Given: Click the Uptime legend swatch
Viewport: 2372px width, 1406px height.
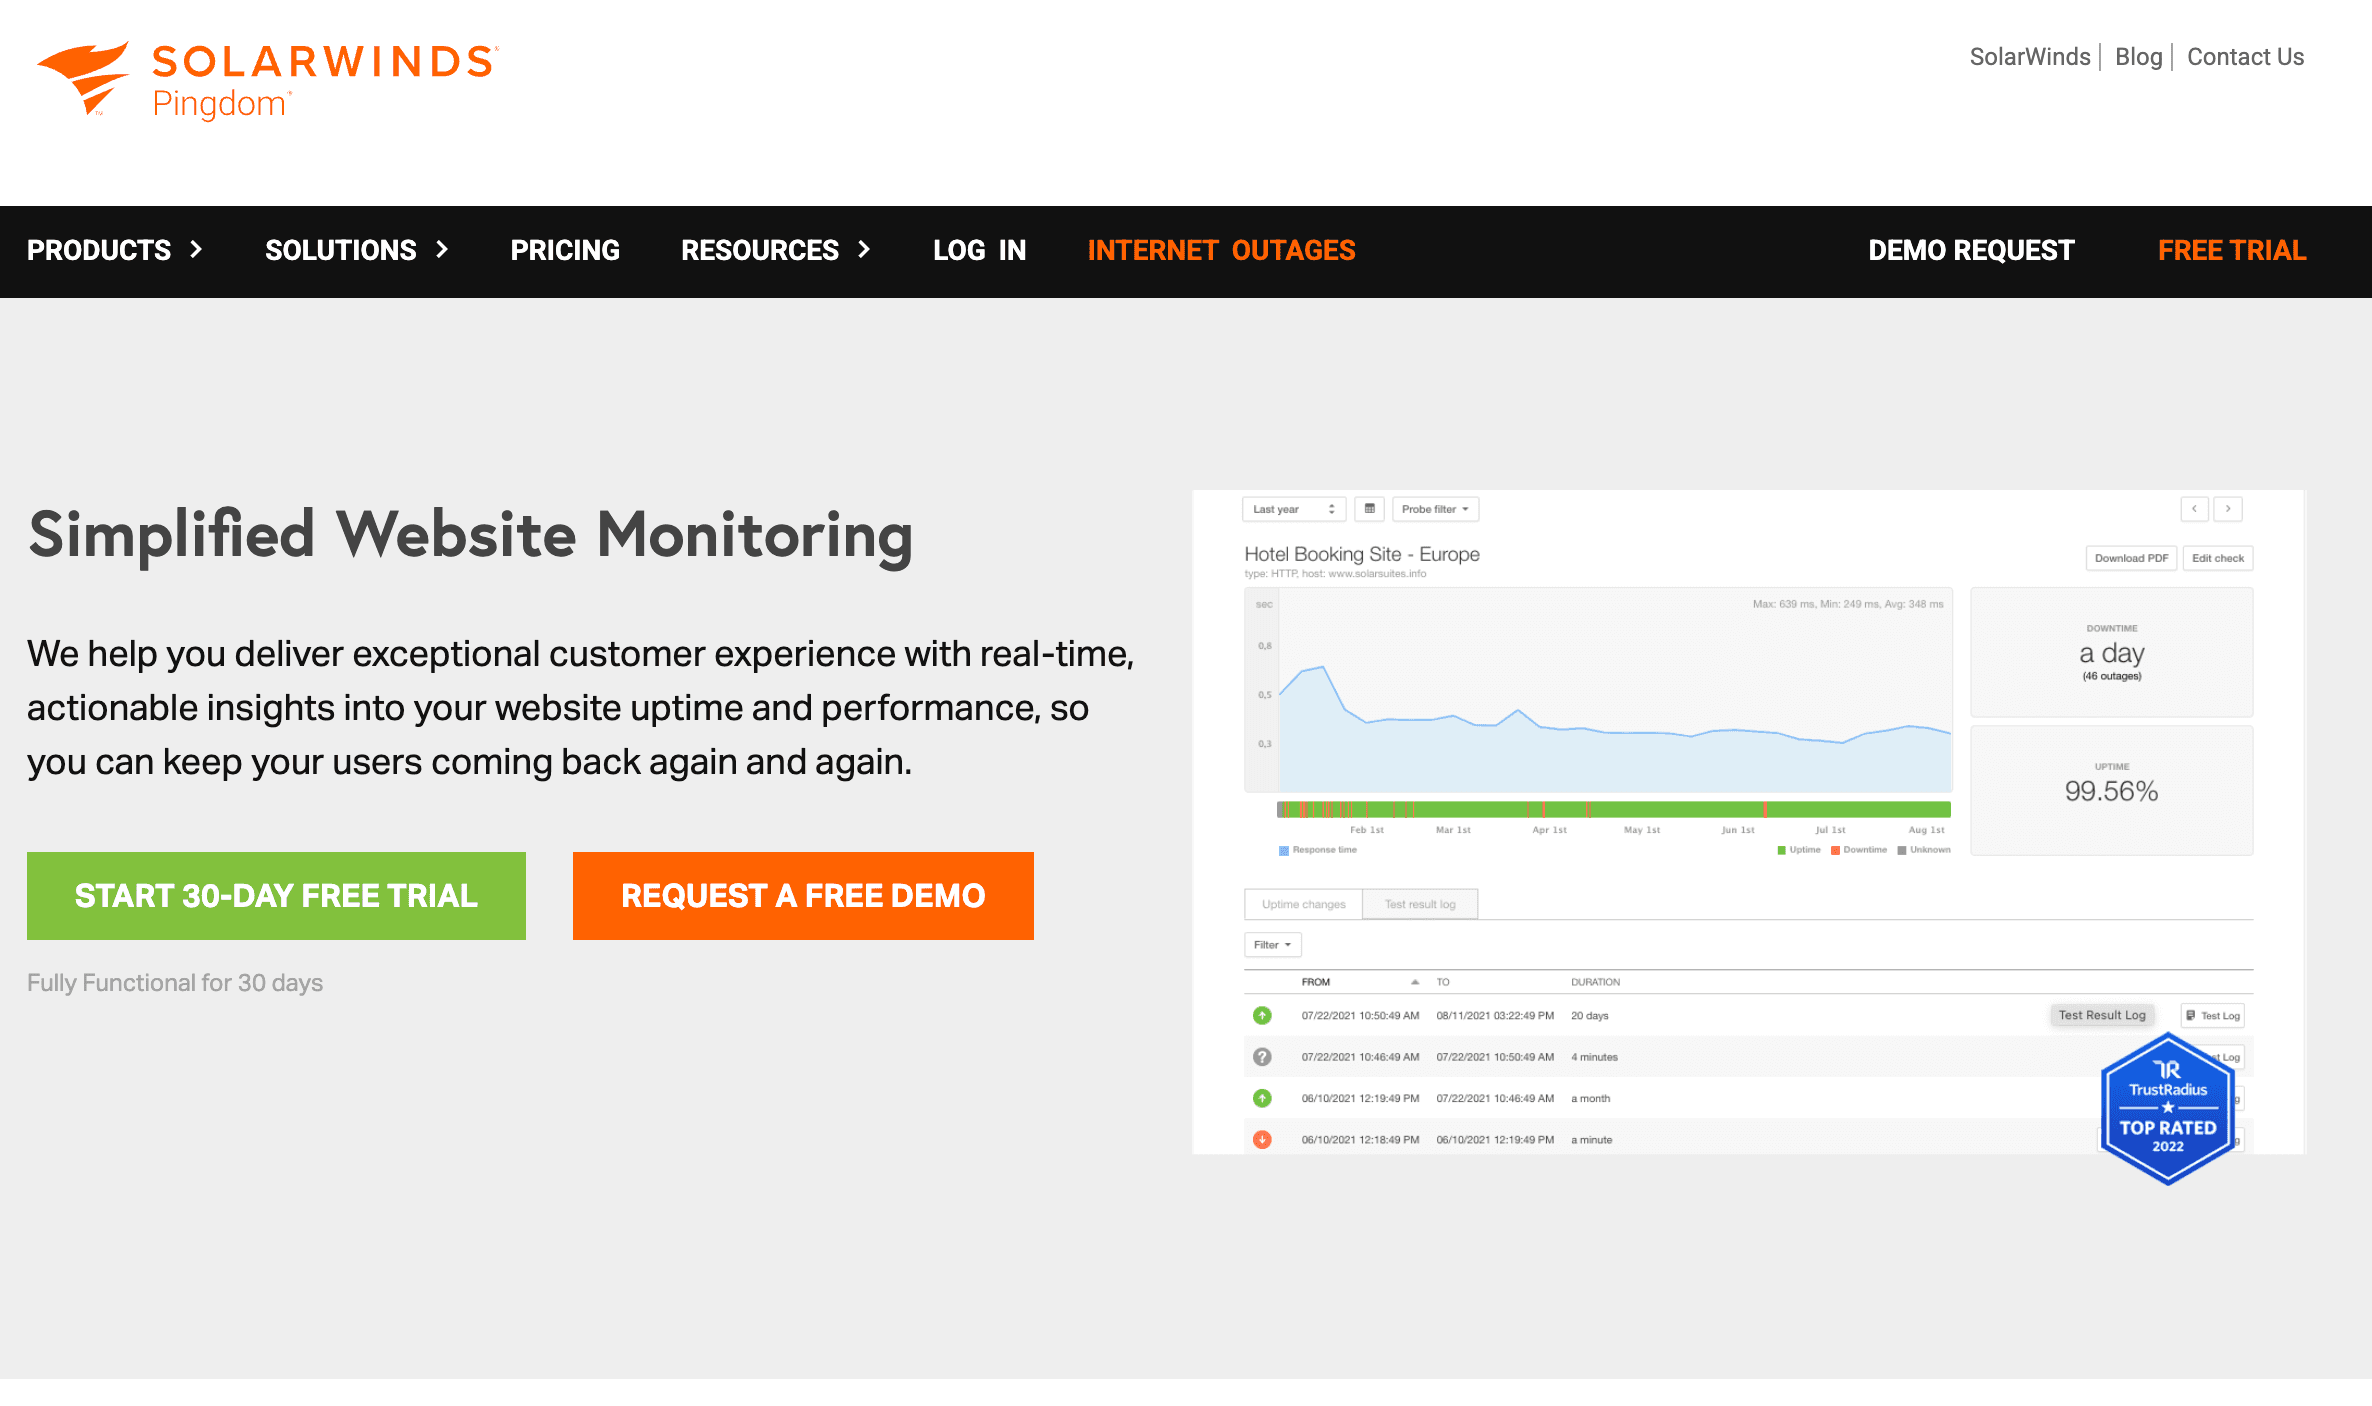Looking at the screenshot, I should pyautogui.click(x=1781, y=850).
